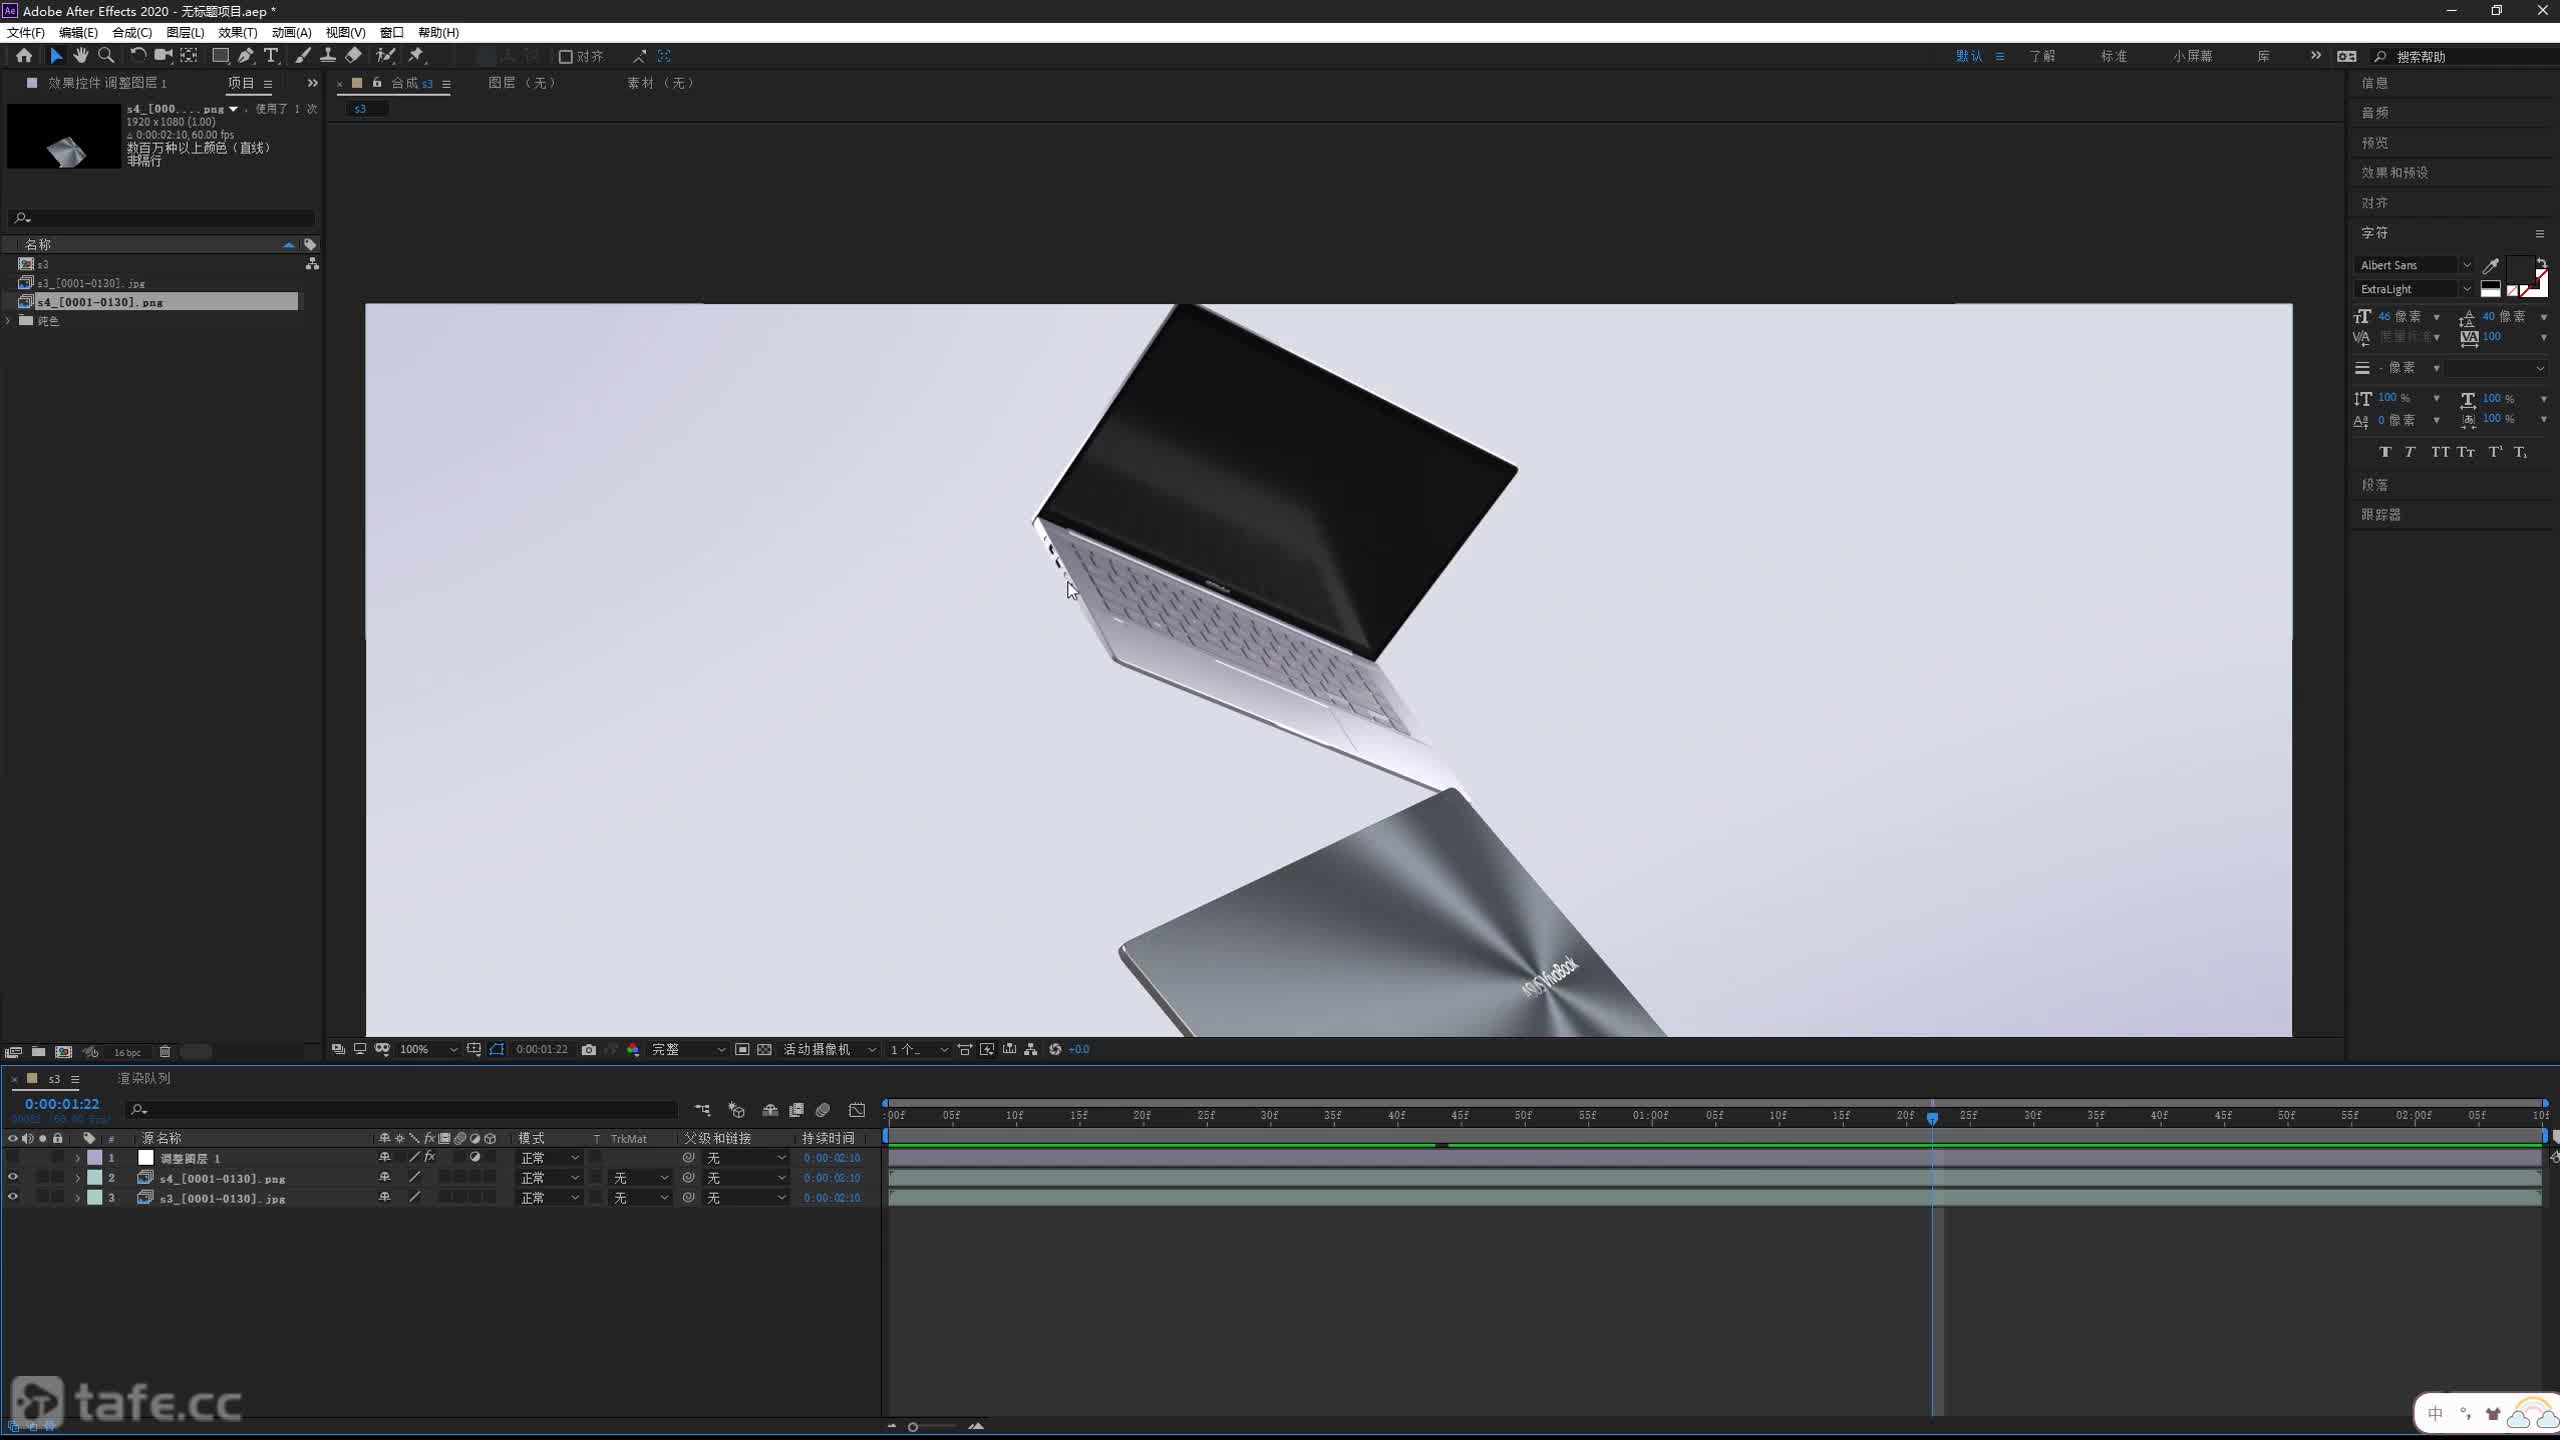Image resolution: width=2560 pixels, height=1440 pixels.
Task: Select the Brush tool
Action: tap(302, 56)
